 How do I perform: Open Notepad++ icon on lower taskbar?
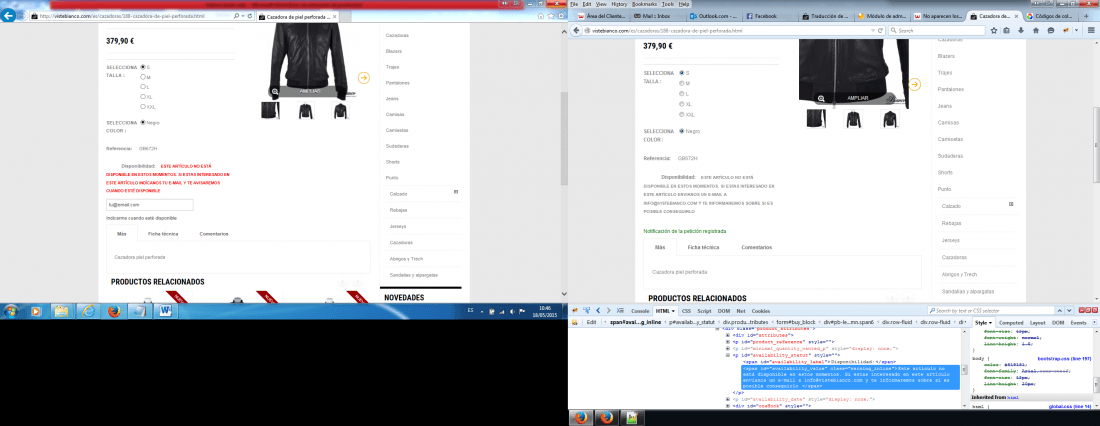point(631,418)
